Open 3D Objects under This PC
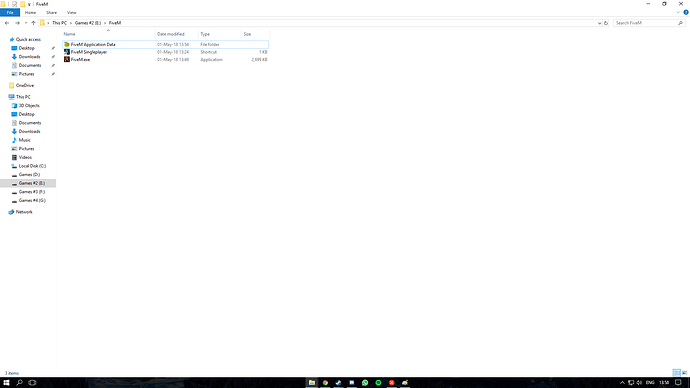 (29, 106)
